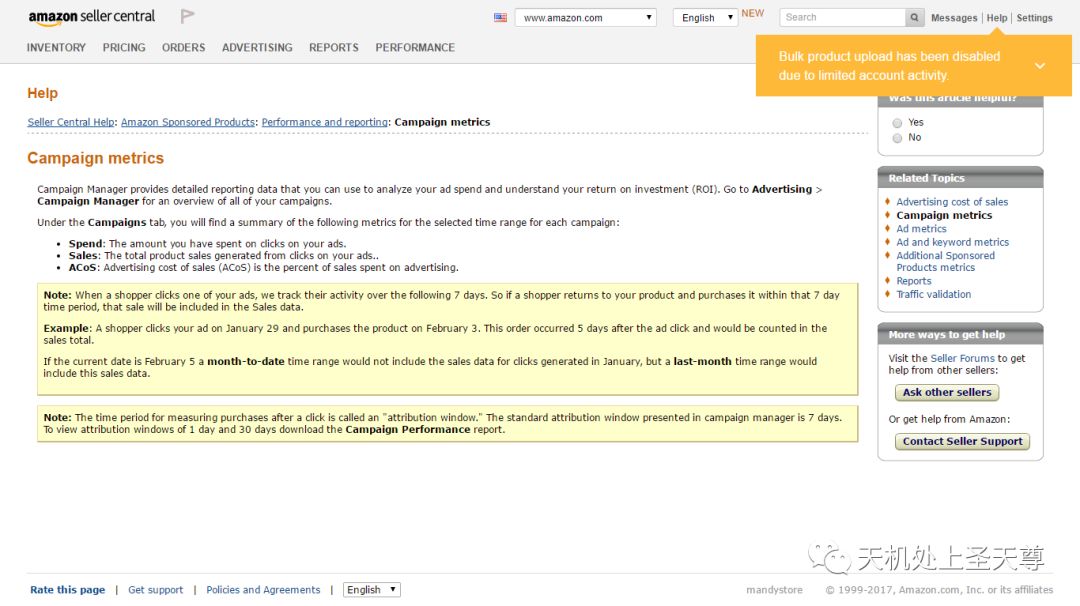The image size is (1080, 606).
Task: Open the Messages link
Action: [x=954, y=18]
